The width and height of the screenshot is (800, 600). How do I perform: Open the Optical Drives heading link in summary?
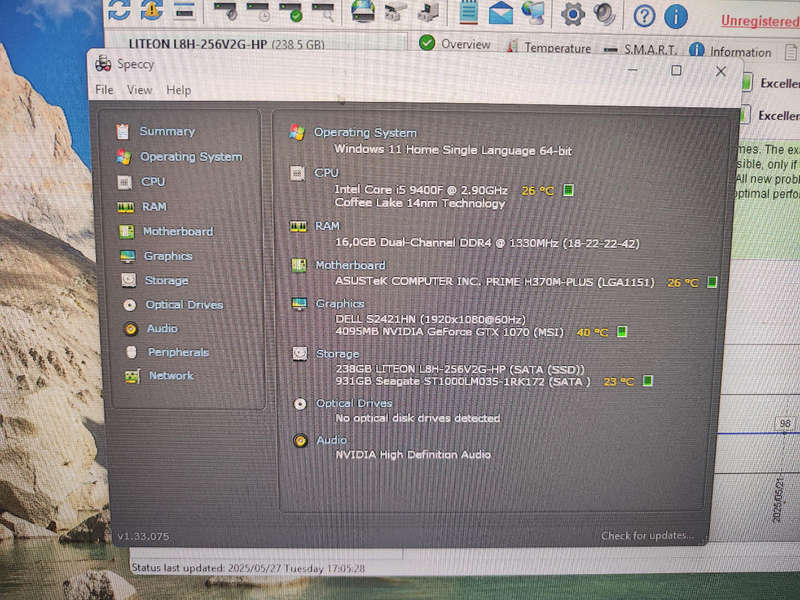354,404
